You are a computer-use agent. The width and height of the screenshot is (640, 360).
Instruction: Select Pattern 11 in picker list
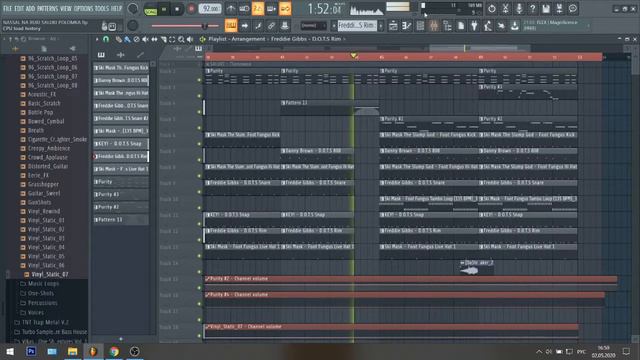(121, 220)
